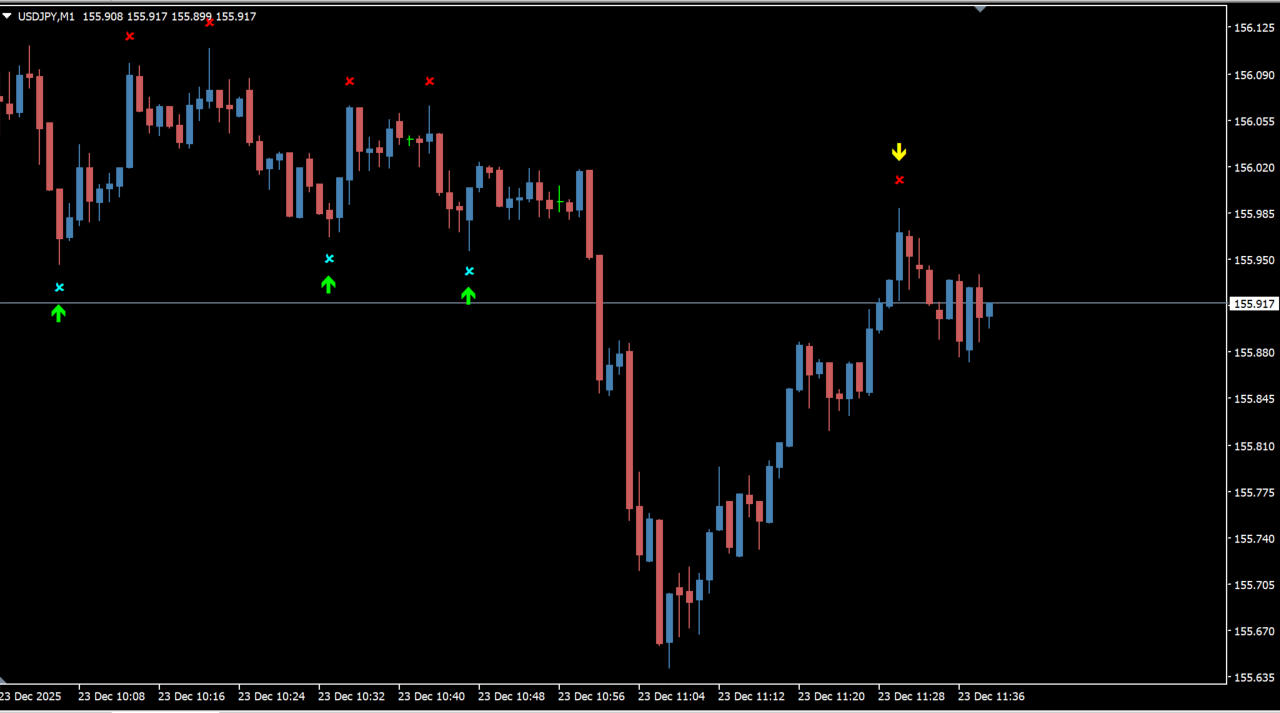Click the red x beneath the yellow arrow

[x=900, y=180]
